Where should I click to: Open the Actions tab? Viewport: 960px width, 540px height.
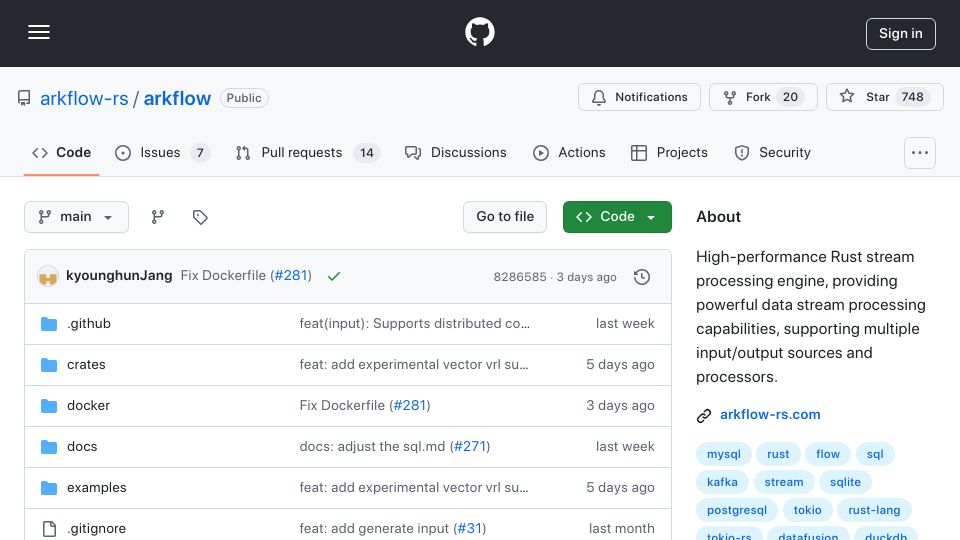click(569, 152)
